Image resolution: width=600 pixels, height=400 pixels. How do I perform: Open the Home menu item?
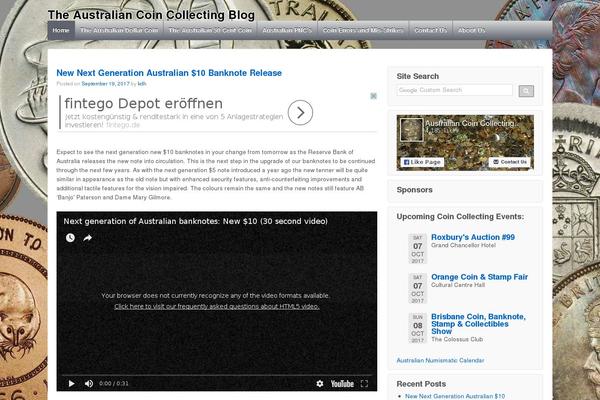pos(61,30)
